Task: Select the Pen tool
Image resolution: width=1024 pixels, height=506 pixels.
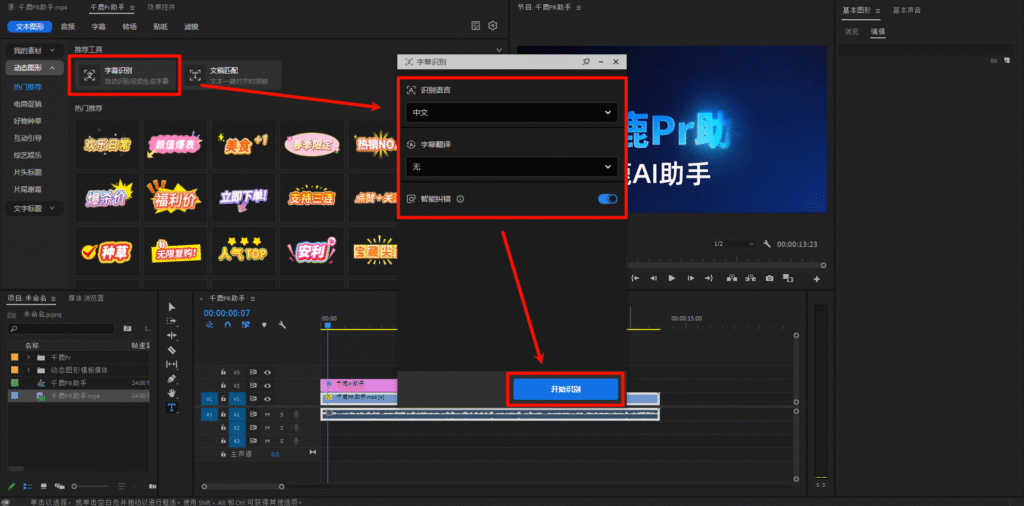Action: [172, 379]
